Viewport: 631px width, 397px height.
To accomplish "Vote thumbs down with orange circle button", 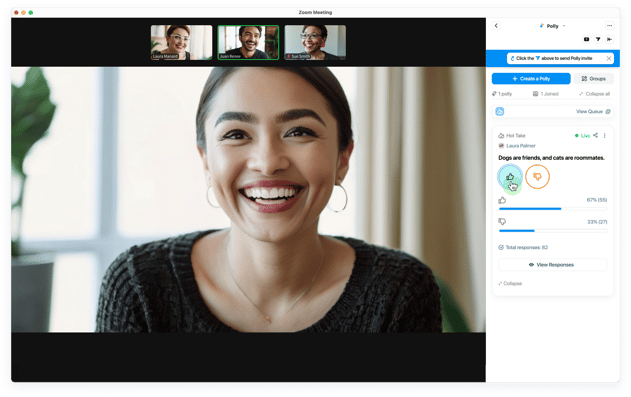I will tap(537, 177).
